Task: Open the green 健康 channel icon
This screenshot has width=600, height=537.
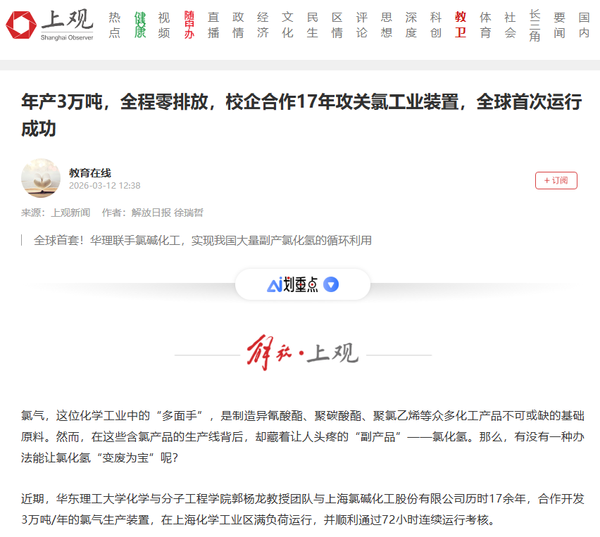Action: 140,25
